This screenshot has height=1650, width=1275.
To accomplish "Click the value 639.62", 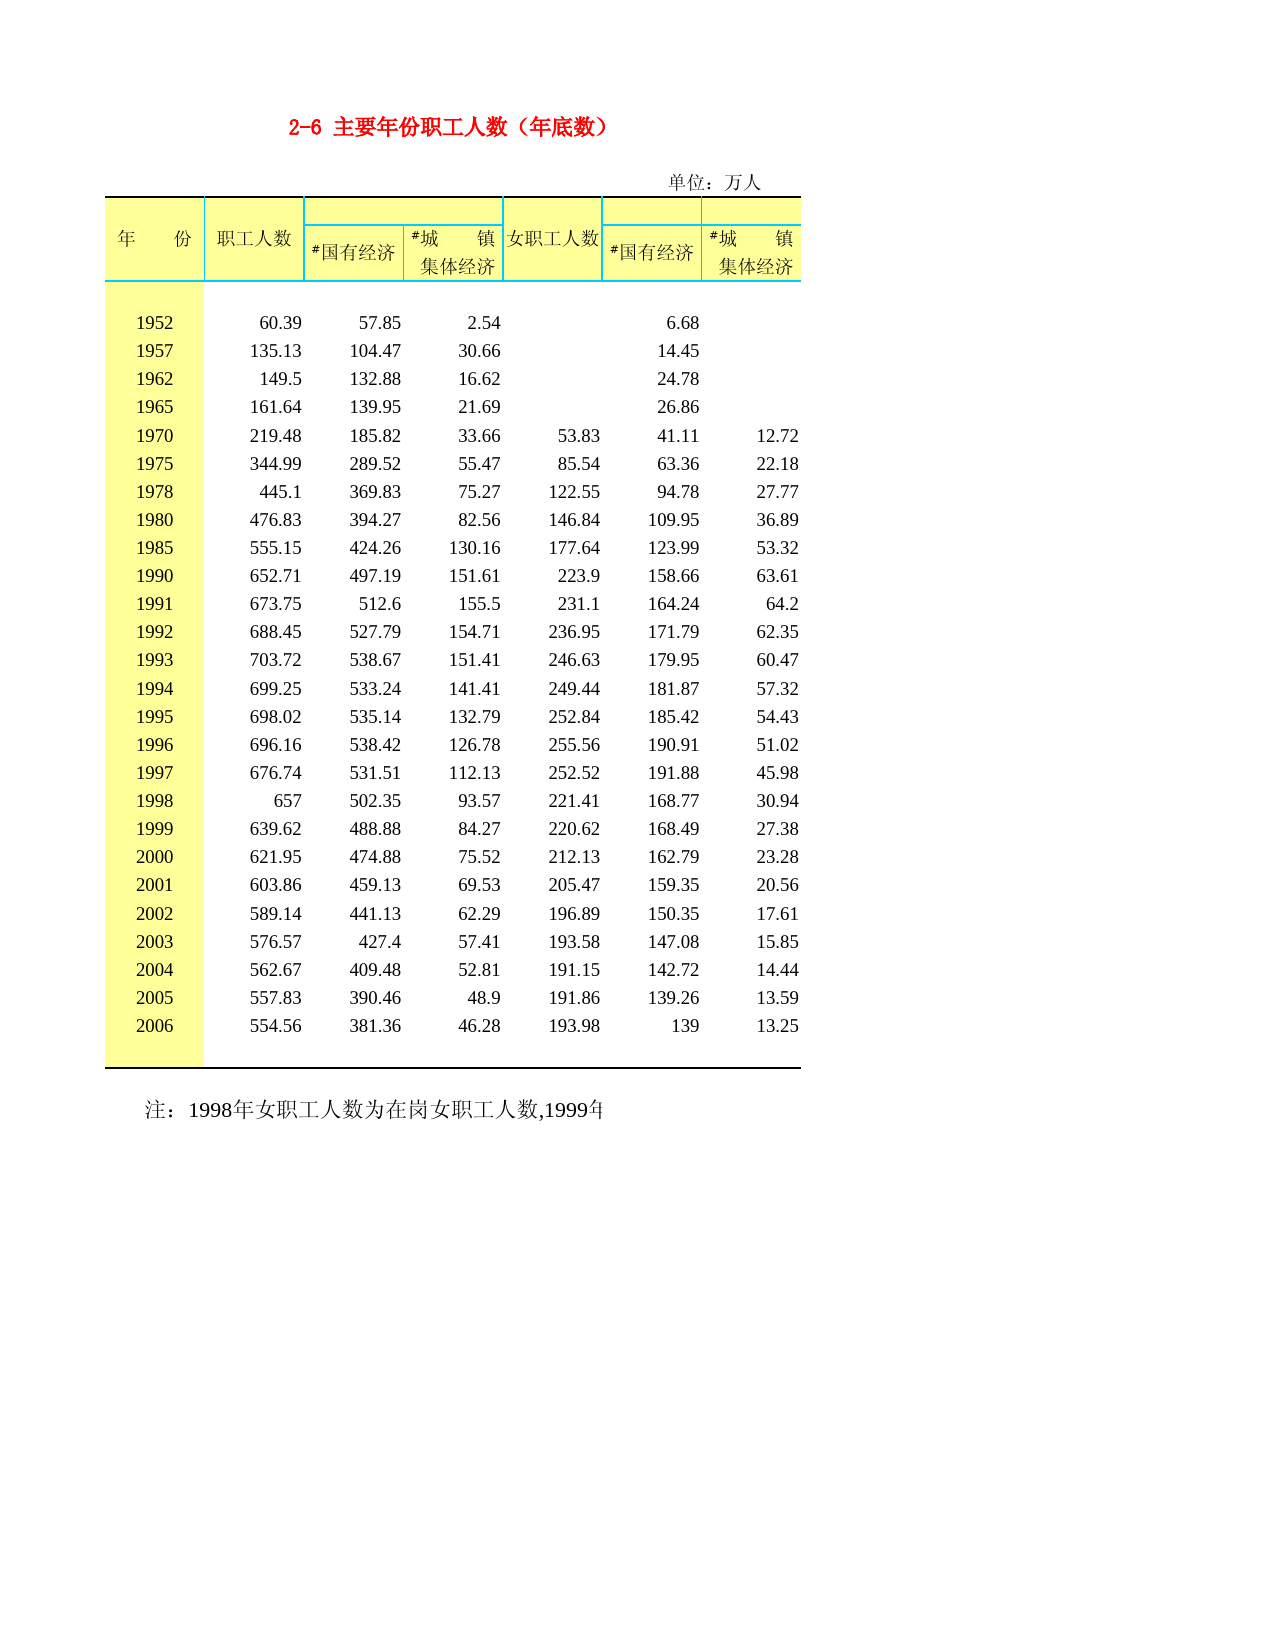I will coord(276,829).
